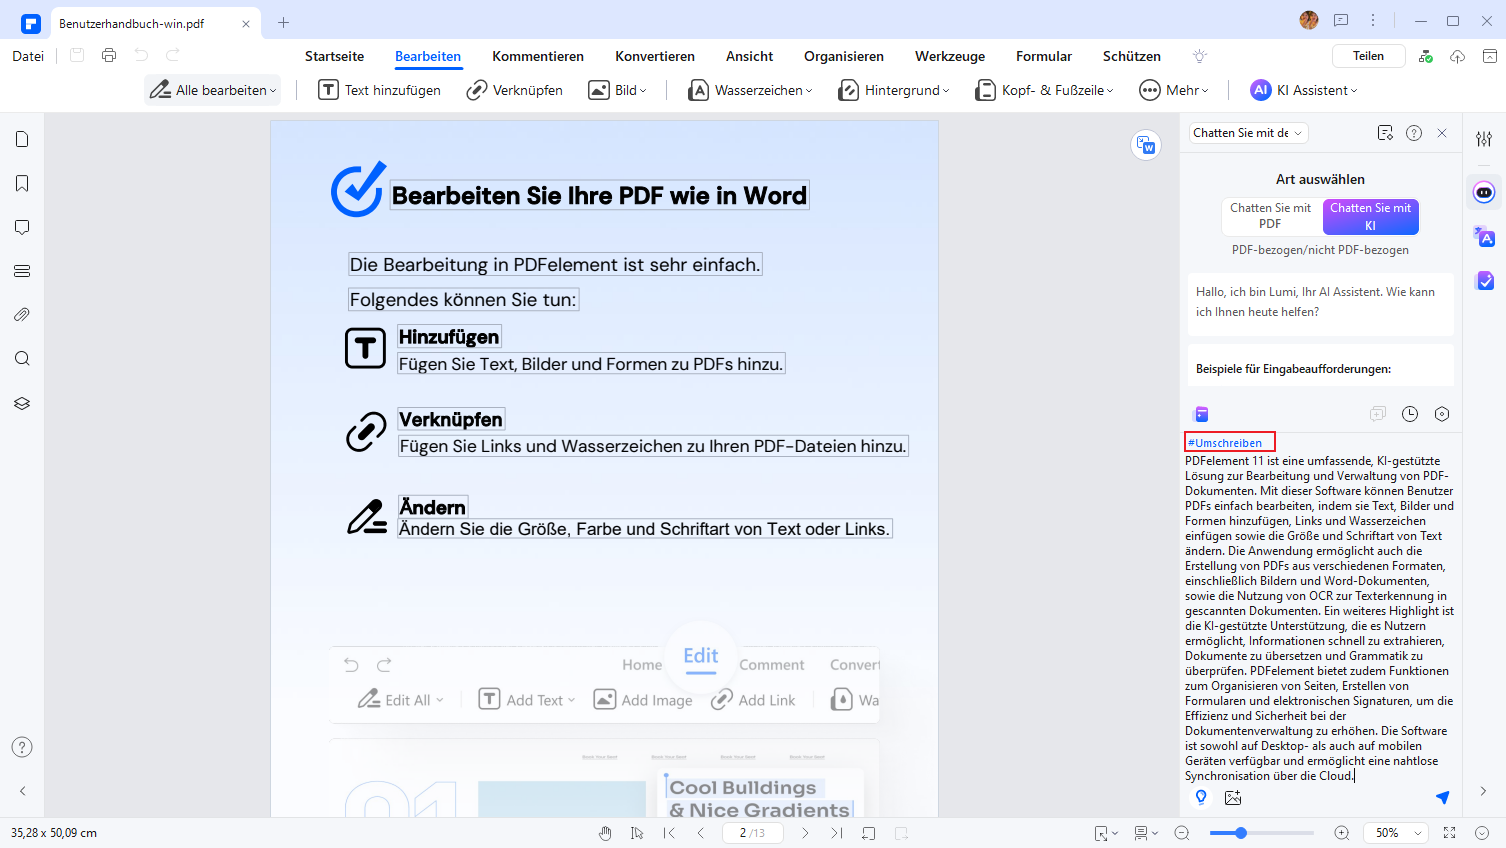This screenshot has height=848, width=1506.
Task: Choose the select-text cursor tool in status bar
Action: point(637,833)
